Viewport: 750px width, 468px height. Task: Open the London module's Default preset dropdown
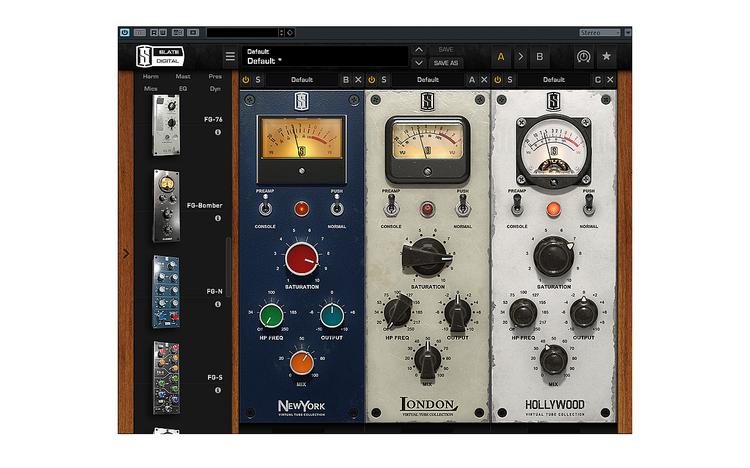pos(428,80)
